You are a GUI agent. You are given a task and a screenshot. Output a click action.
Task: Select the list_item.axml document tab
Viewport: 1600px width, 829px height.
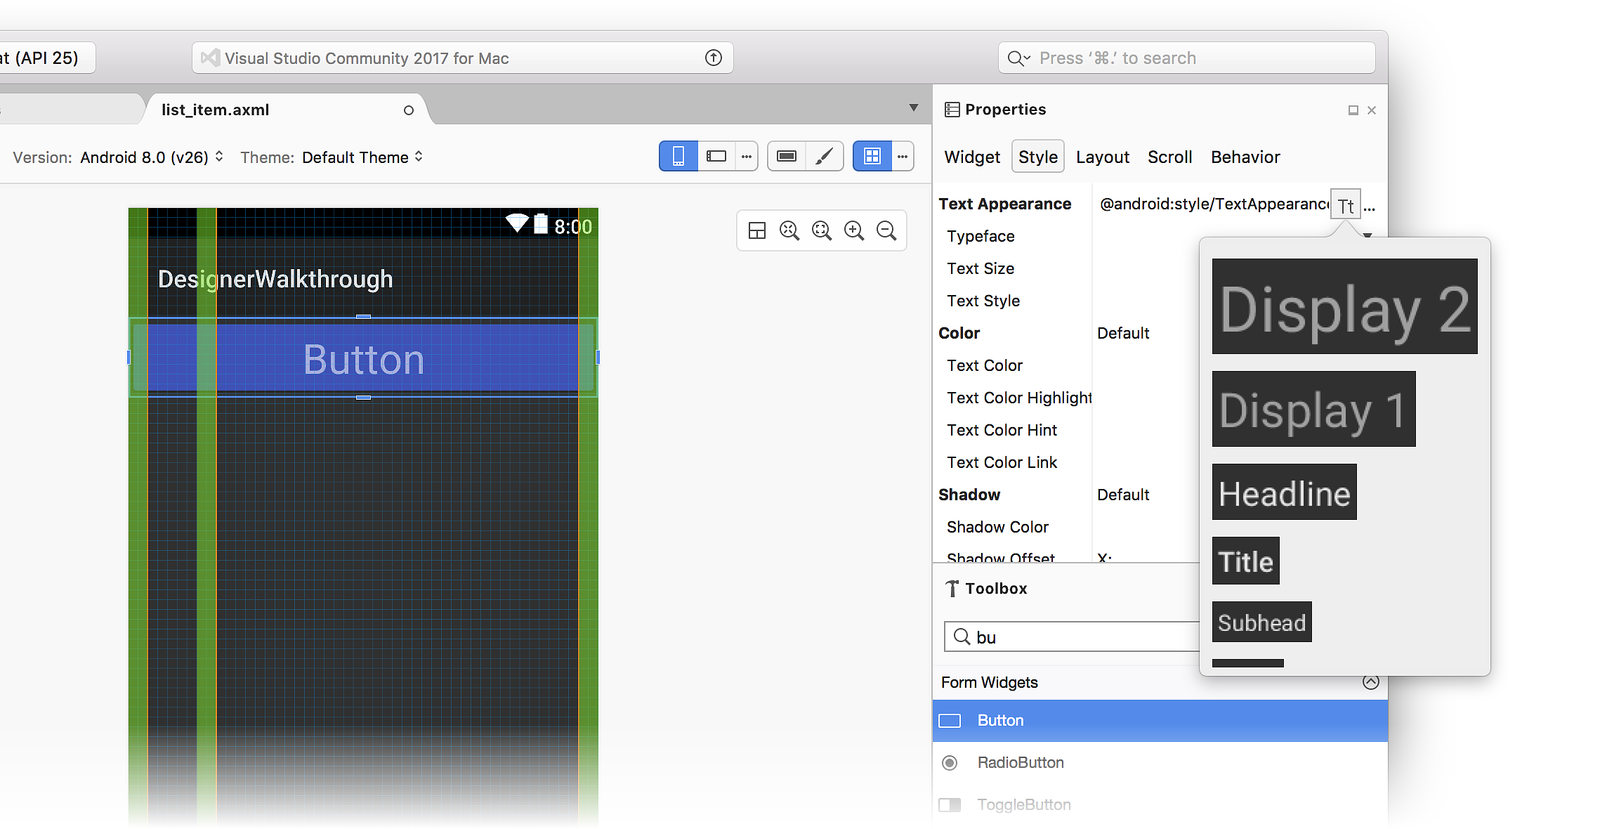point(288,109)
